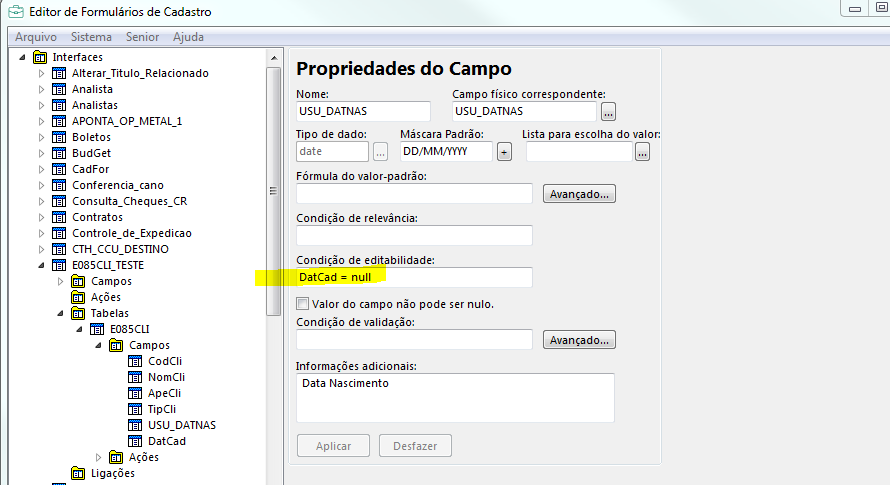This screenshot has width=890, height=485.
Task: Collapse the E085CLI_TESTE tree node
Action: coord(41,265)
